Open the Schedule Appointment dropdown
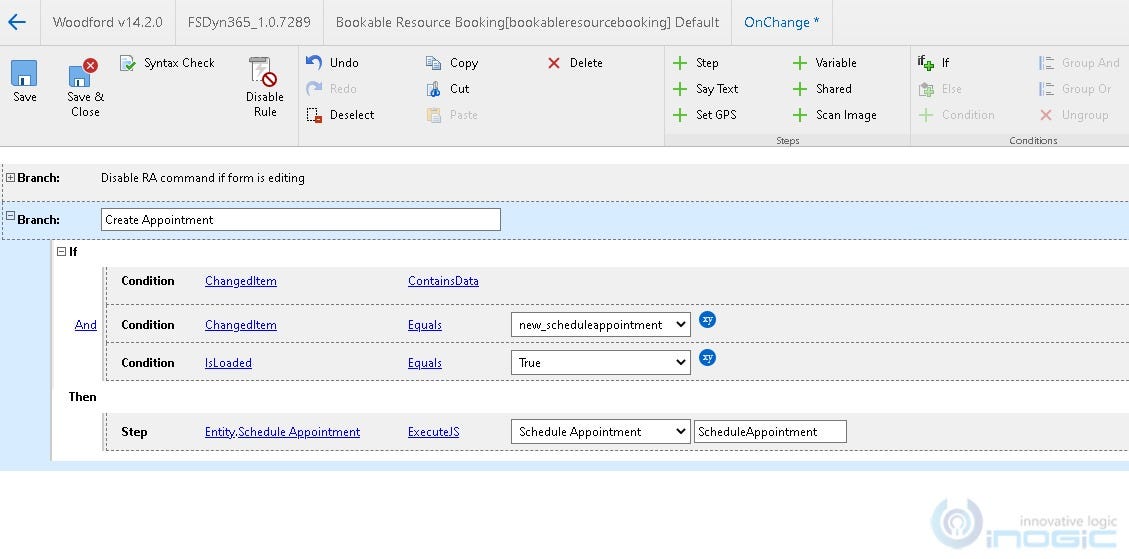 [601, 431]
